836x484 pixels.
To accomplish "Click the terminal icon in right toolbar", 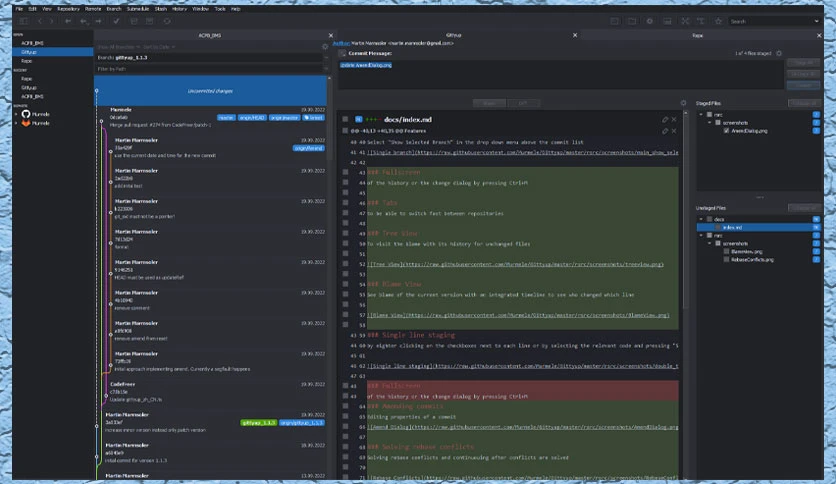I will point(615,21).
